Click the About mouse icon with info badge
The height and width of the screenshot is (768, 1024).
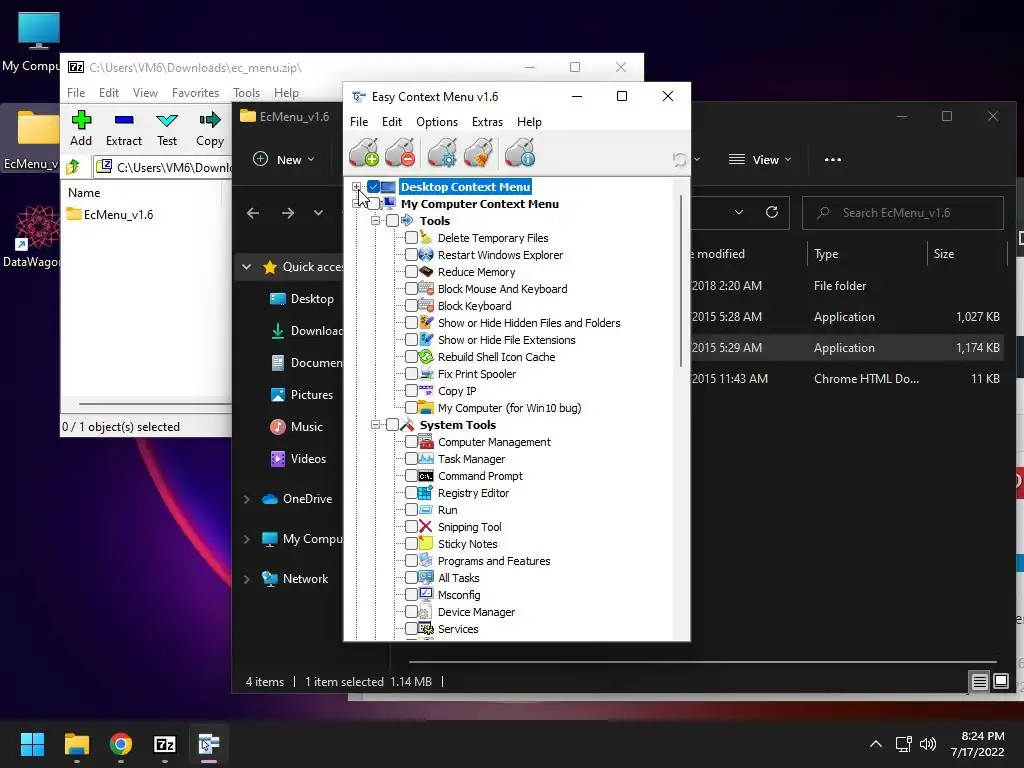(x=520, y=153)
